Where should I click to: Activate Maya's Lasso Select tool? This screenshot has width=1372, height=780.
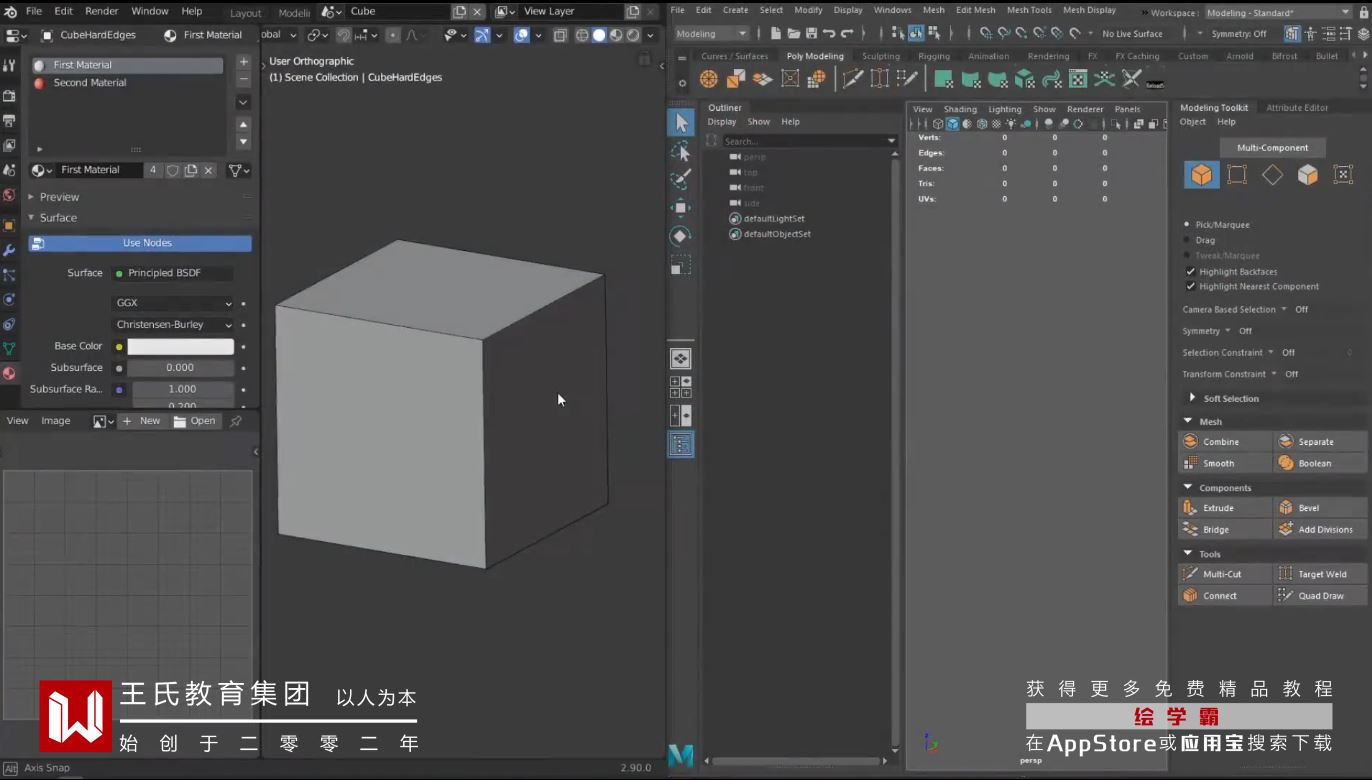[681, 152]
